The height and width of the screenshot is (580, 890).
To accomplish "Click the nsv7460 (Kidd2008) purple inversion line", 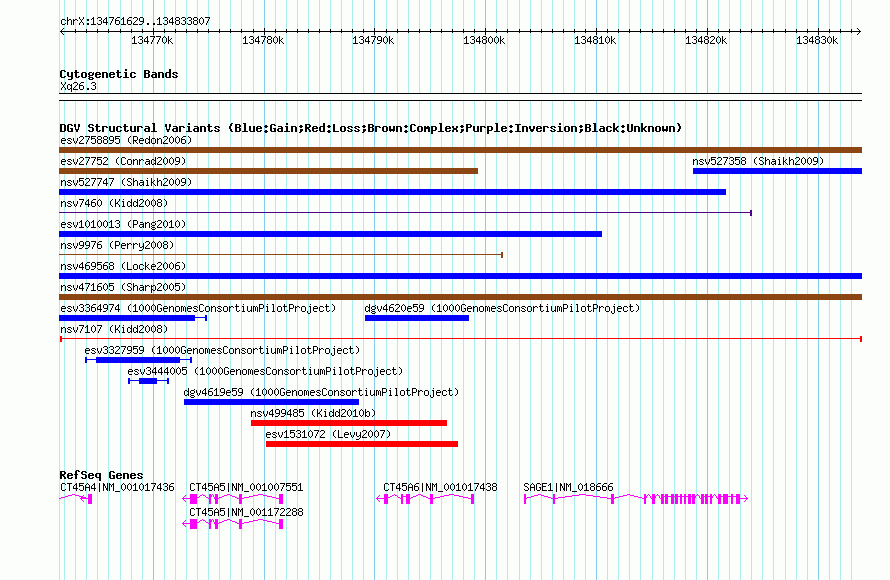I will pos(405,213).
